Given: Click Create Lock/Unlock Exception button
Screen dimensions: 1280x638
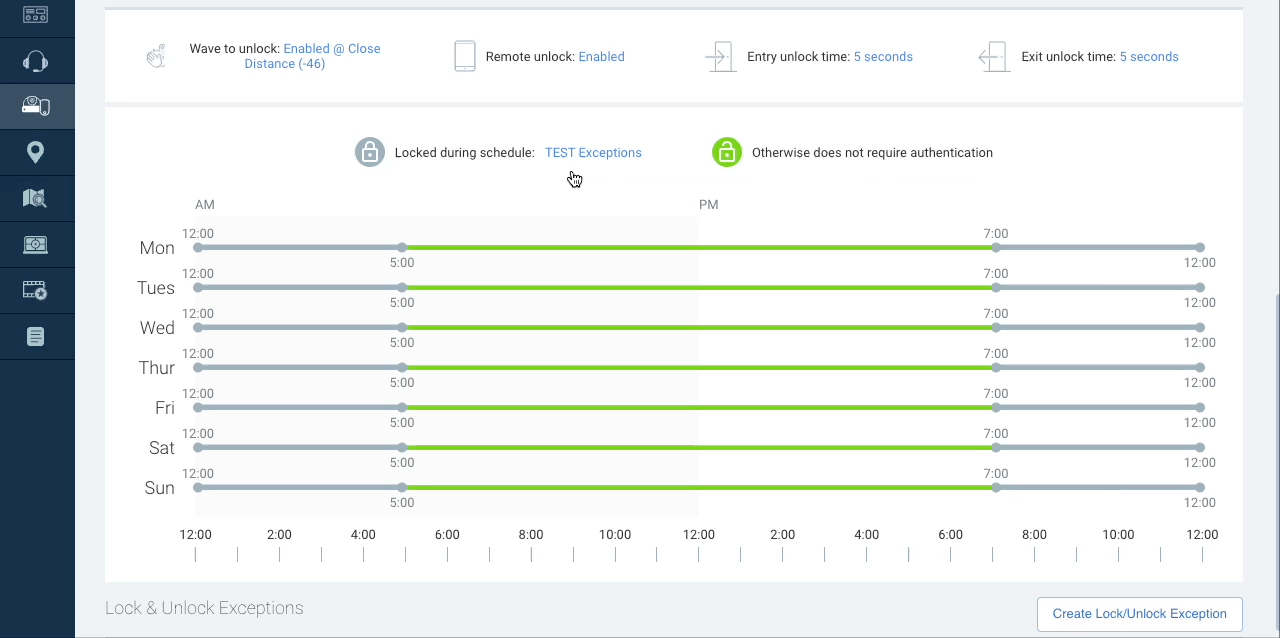Looking at the screenshot, I should pyautogui.click(x=1140, y=614).
